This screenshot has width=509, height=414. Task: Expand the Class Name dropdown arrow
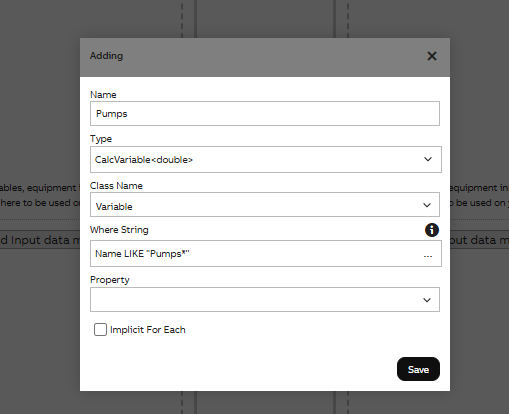[x=427, y=205]
